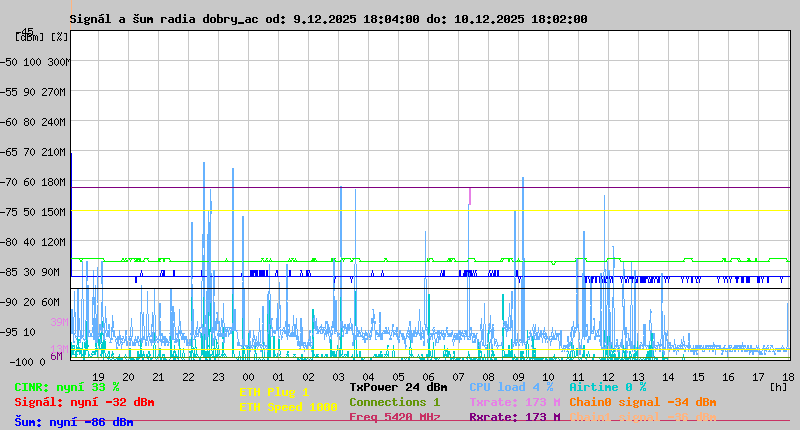Select the TxPower 24 dBm label
The image size is (800, 430).
[398, 387]
